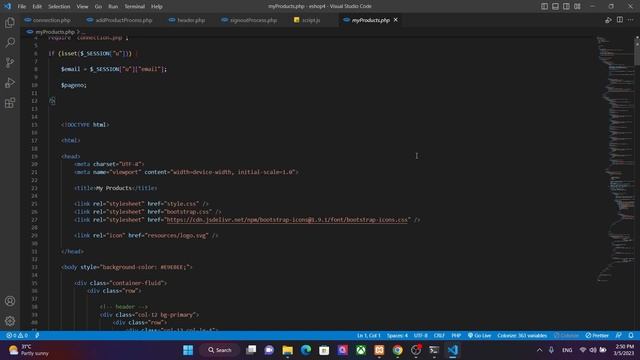
Task: Click the dimmed Colorize status item
Action: 566,336
